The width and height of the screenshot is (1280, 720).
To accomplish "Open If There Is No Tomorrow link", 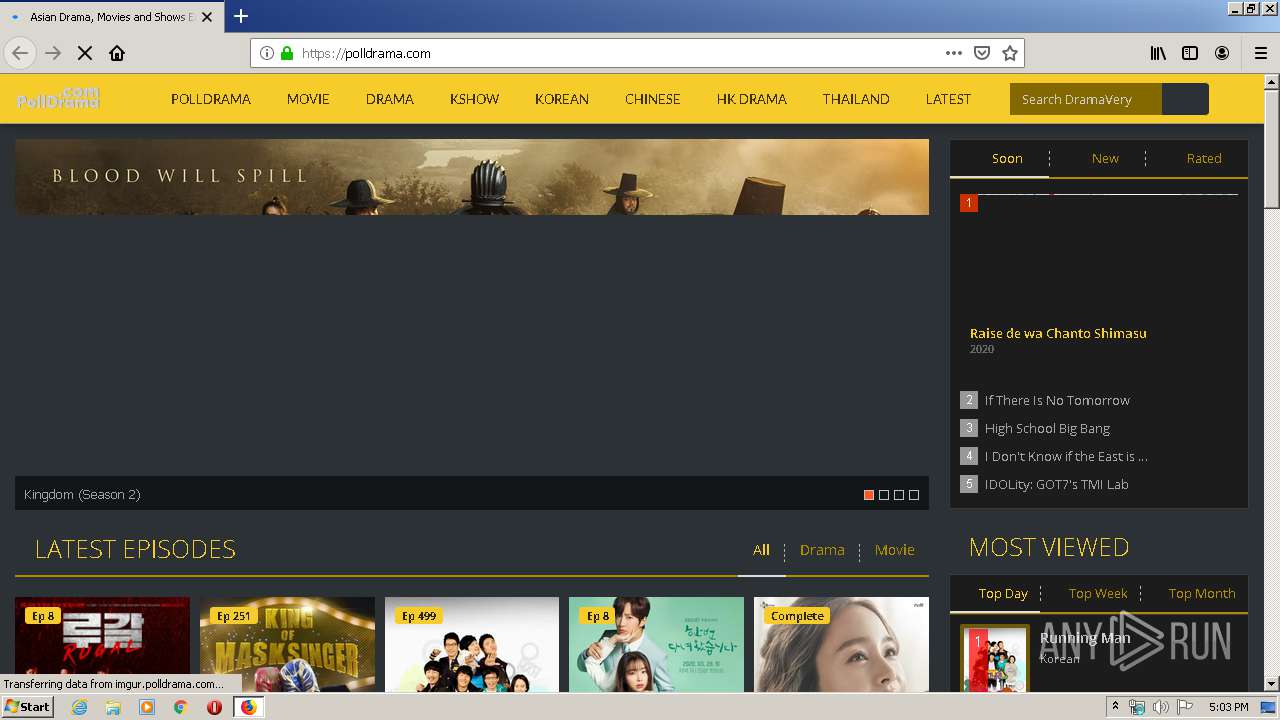I will point(1057,400).
